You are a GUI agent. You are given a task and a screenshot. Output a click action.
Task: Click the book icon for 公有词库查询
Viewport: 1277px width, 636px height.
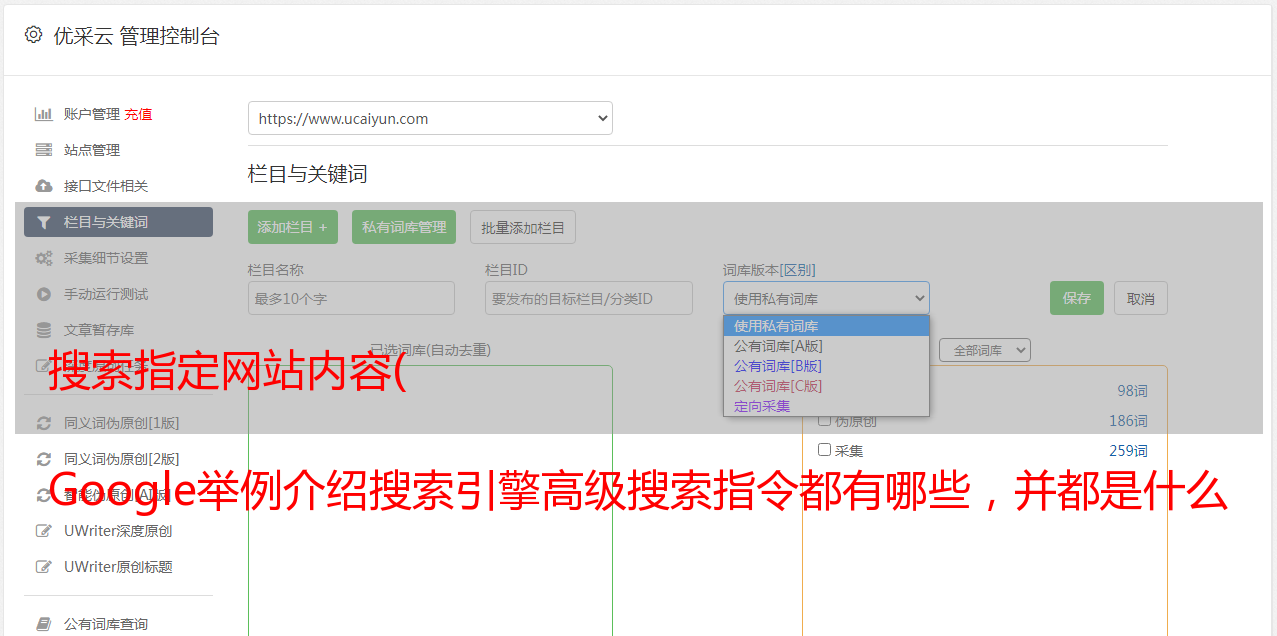coord(43,624)
